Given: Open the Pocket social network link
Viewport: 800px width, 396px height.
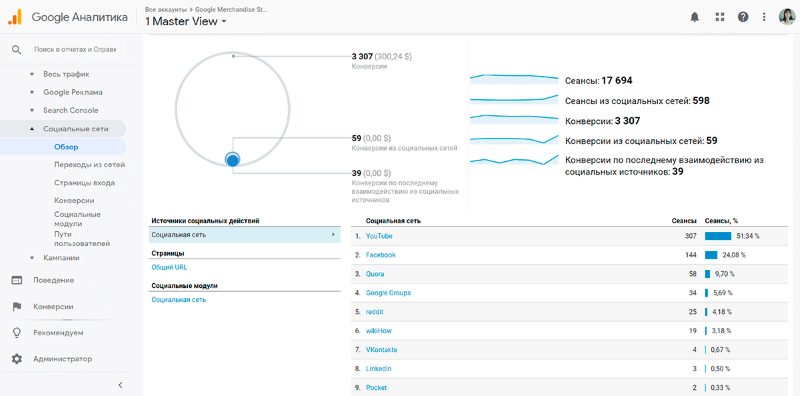Looking at the screenshot, I should coord(376,387).
